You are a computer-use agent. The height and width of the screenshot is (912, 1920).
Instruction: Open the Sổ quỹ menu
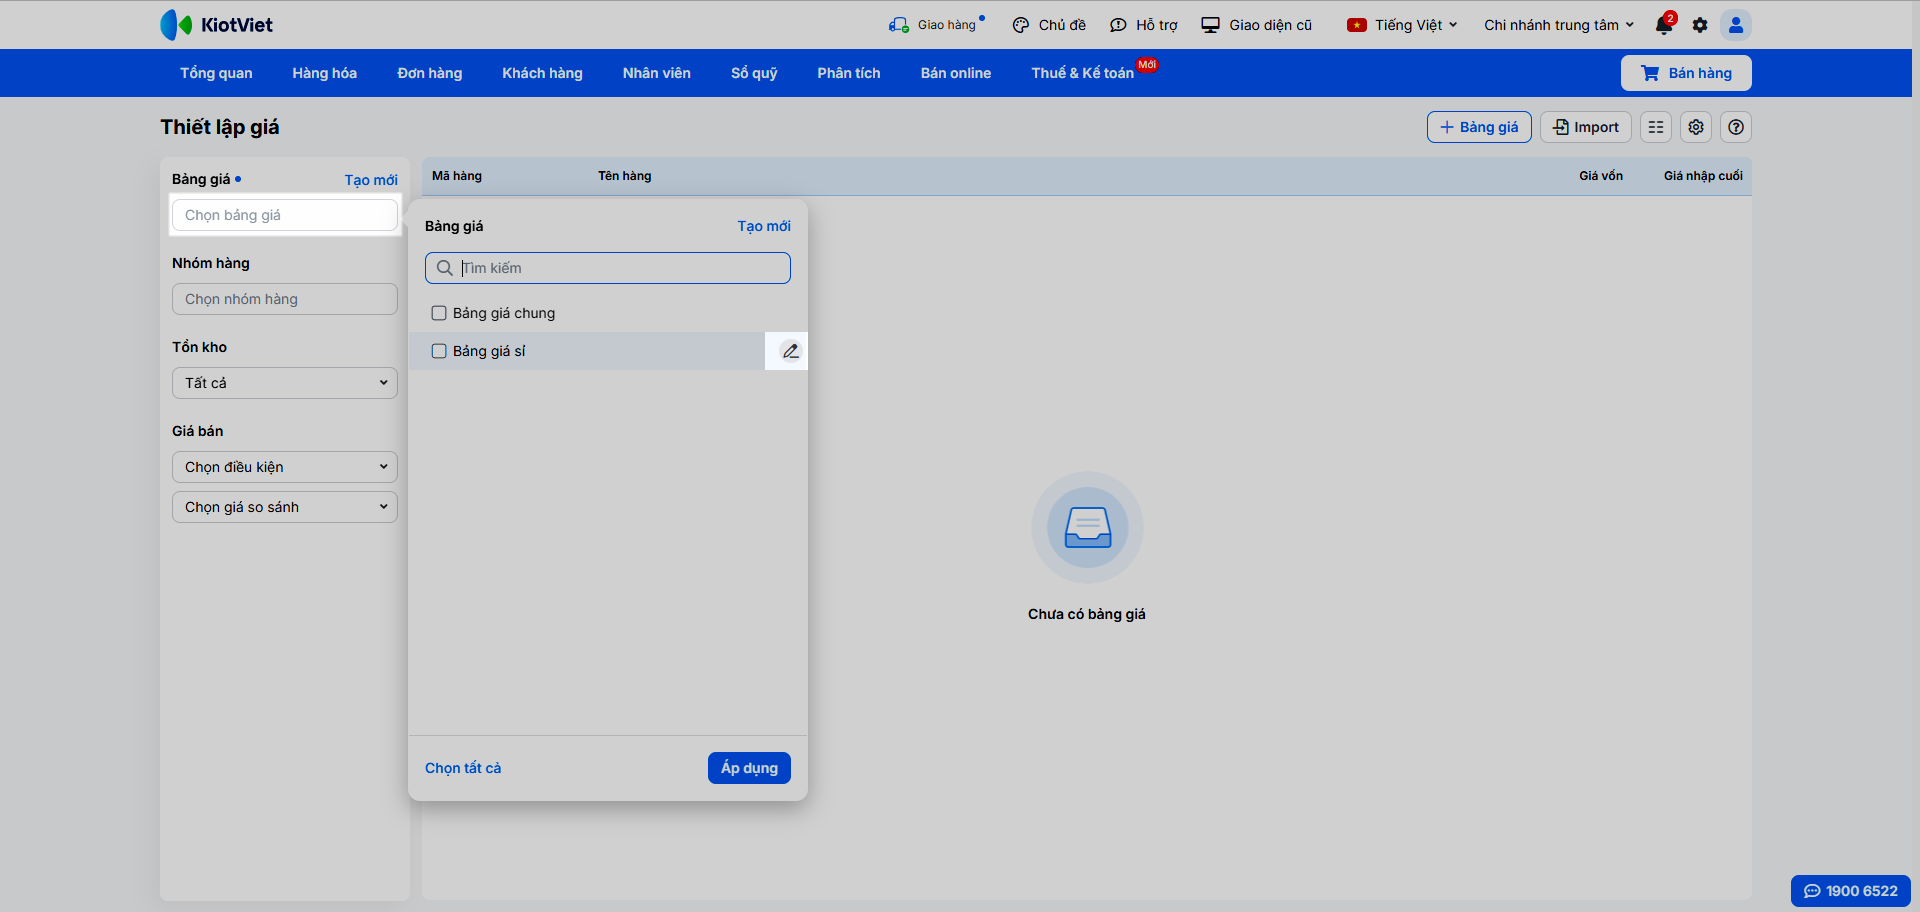754,73
